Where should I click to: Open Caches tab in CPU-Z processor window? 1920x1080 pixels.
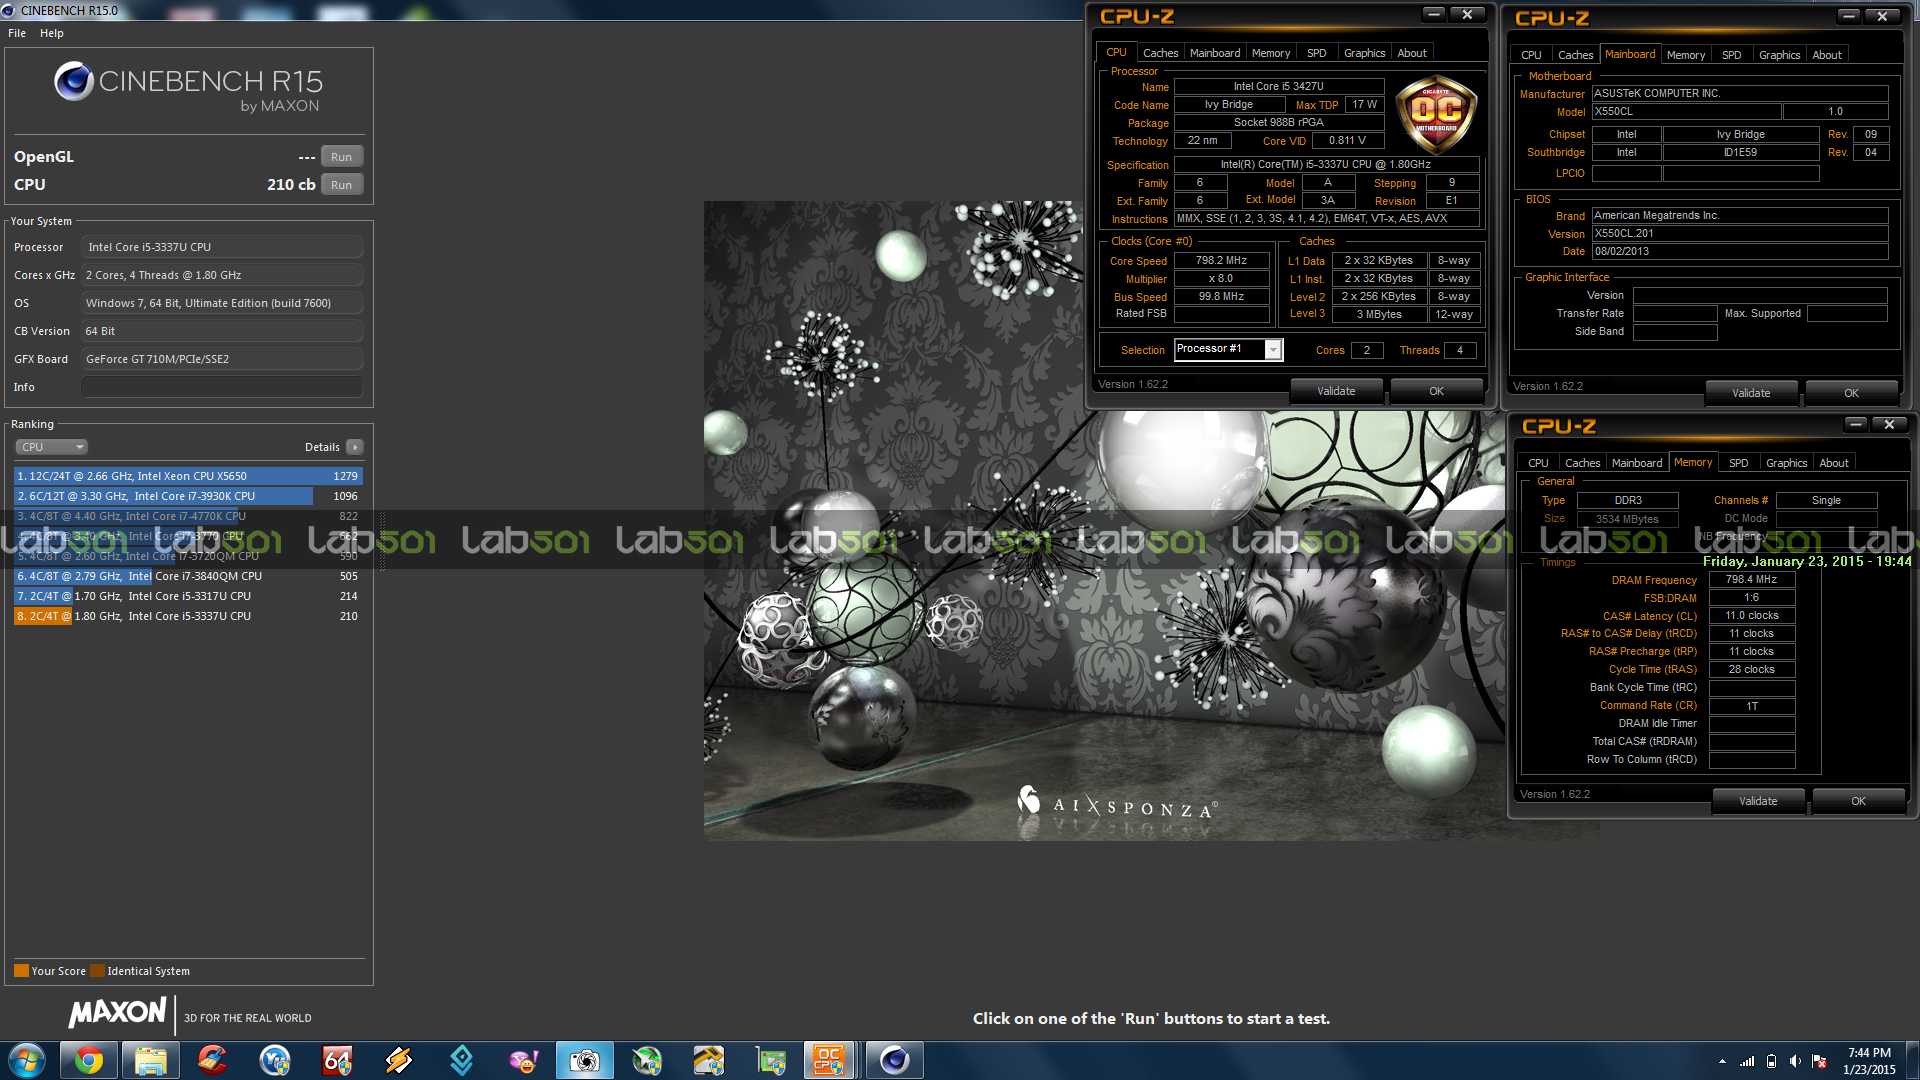click(x=1160, y=53)
